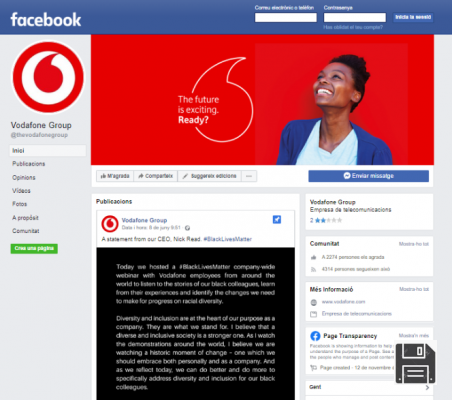Click the post's Vodafone avatar icon
Viewport: 452px width, 400px height.
[110, 224]
